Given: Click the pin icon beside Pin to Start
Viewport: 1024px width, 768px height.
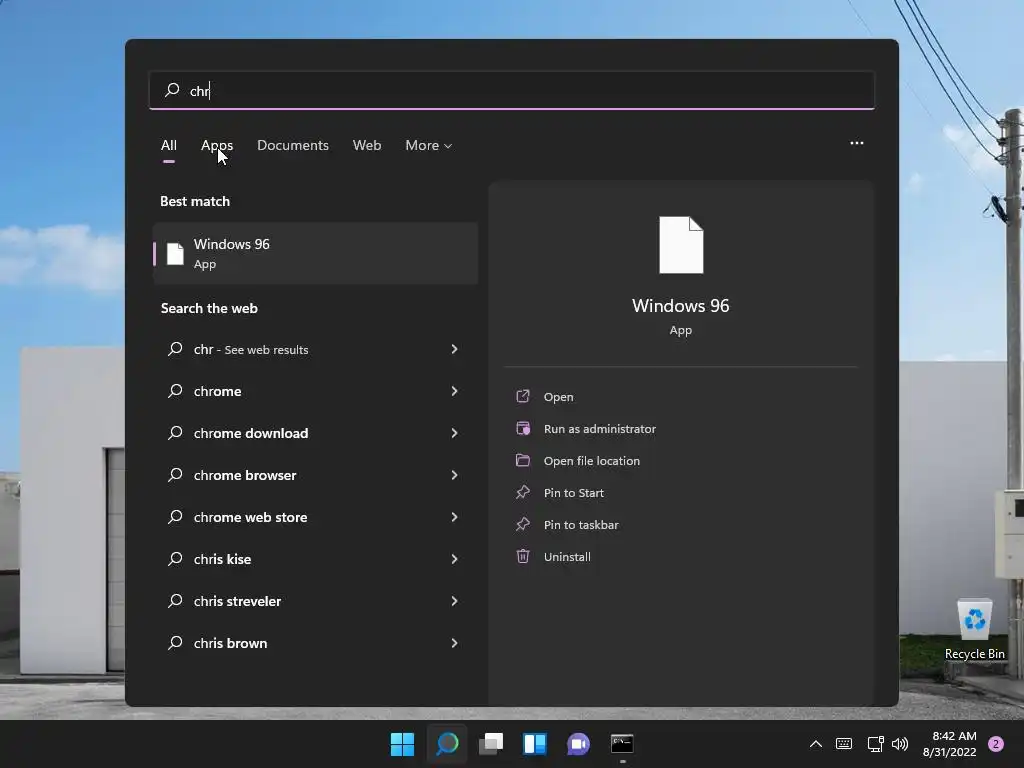Looking at the screenshot, I should (x=523, y=492).
